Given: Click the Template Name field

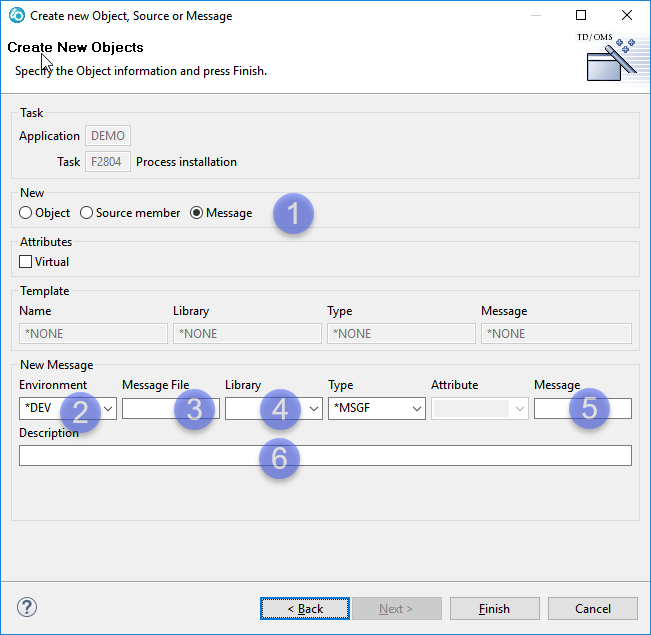Looking at the screenshot, I should point(93,334).
